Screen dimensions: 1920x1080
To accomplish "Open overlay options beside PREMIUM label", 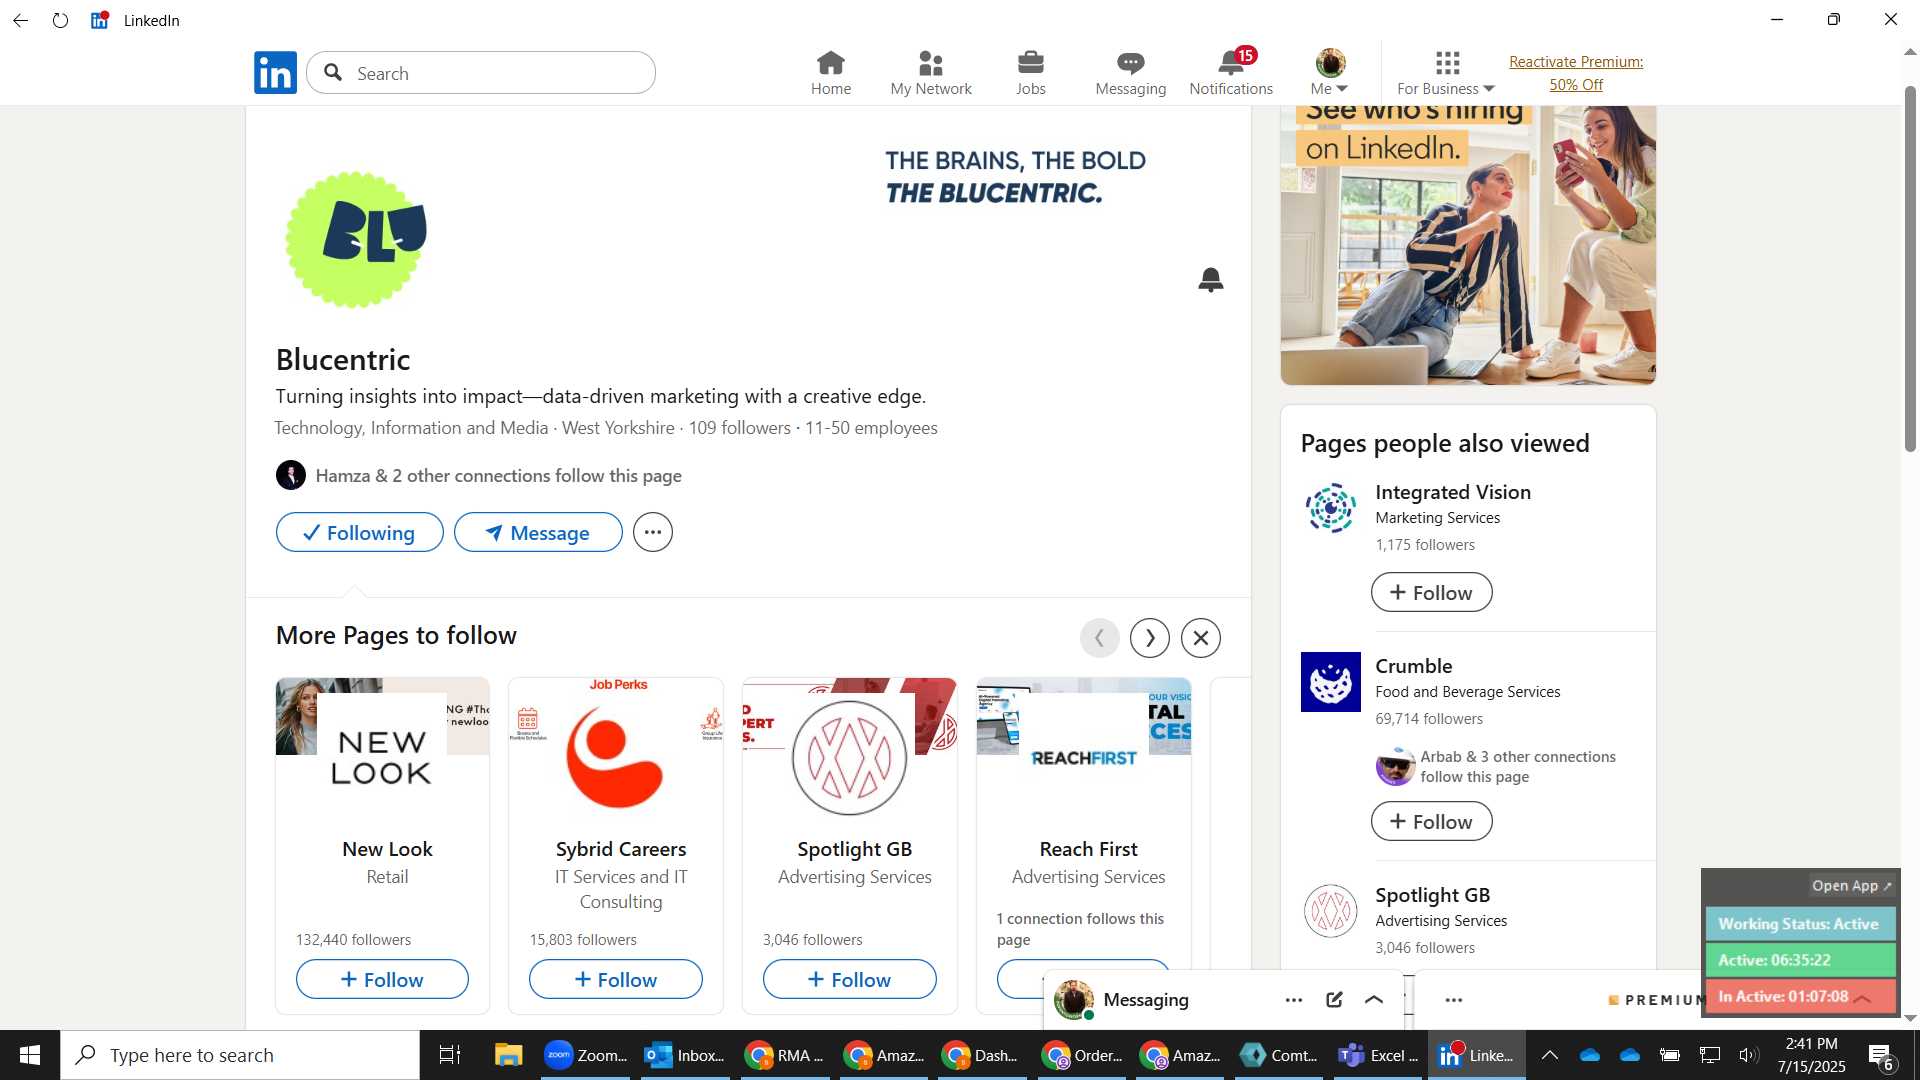I will pyautogui.click(x=1454, y=1000).
